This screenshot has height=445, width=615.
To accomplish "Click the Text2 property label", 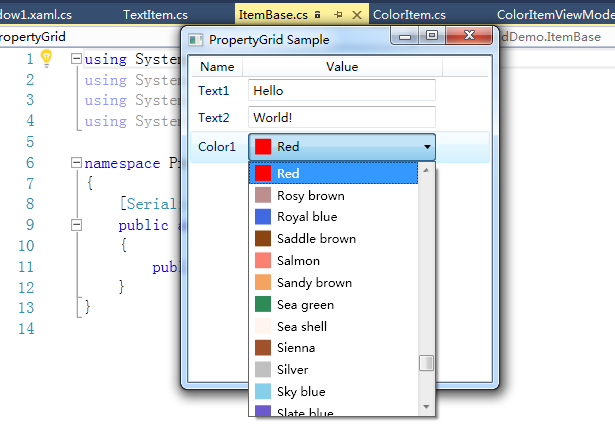I will tap(213, 118).
